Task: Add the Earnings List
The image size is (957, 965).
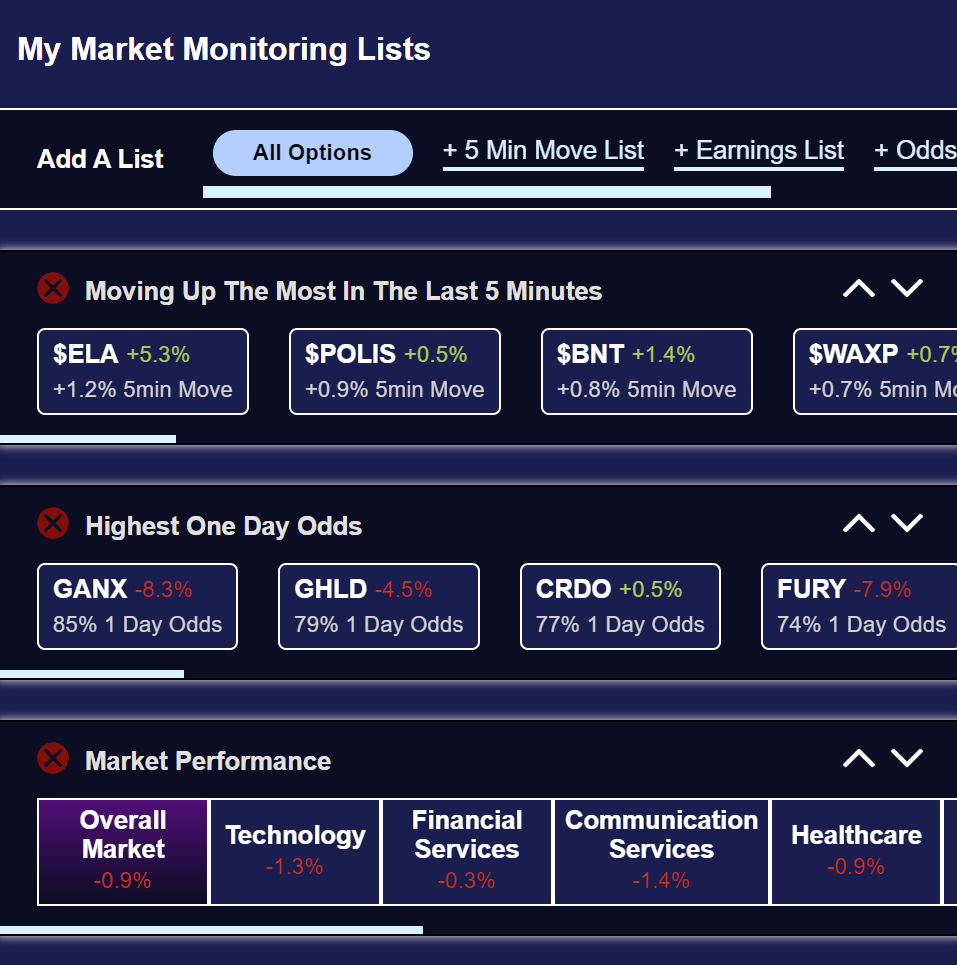Action: coord(759,151)
